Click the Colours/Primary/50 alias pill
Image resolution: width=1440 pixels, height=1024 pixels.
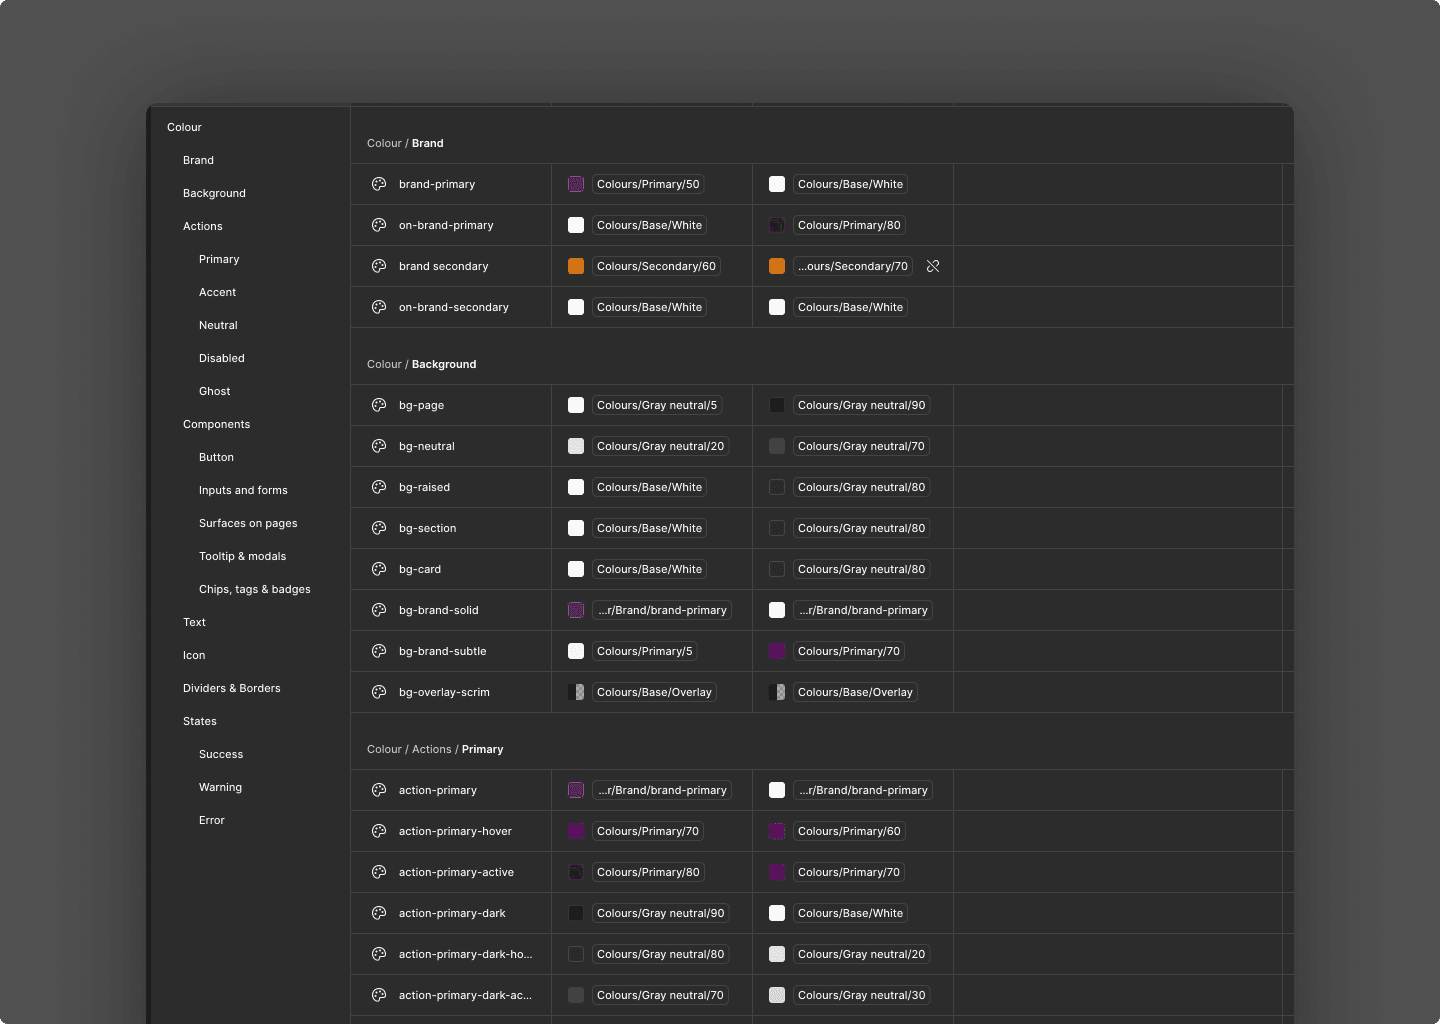click(x=648, y=184)
